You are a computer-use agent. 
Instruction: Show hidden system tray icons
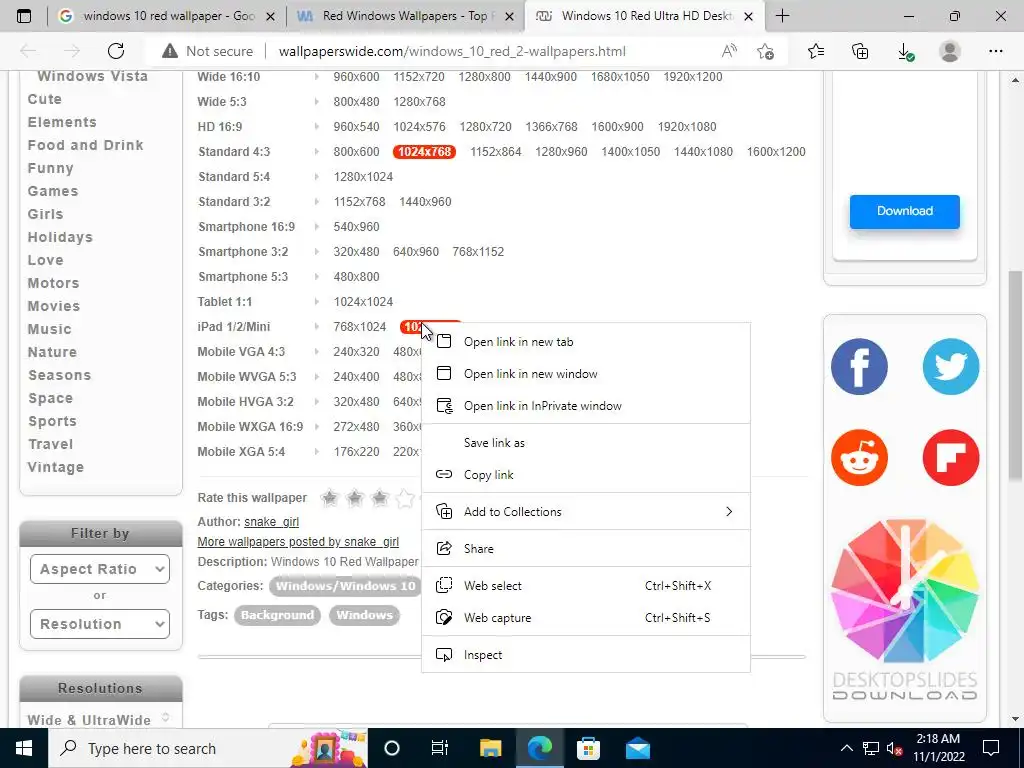[x=846, y=748]
